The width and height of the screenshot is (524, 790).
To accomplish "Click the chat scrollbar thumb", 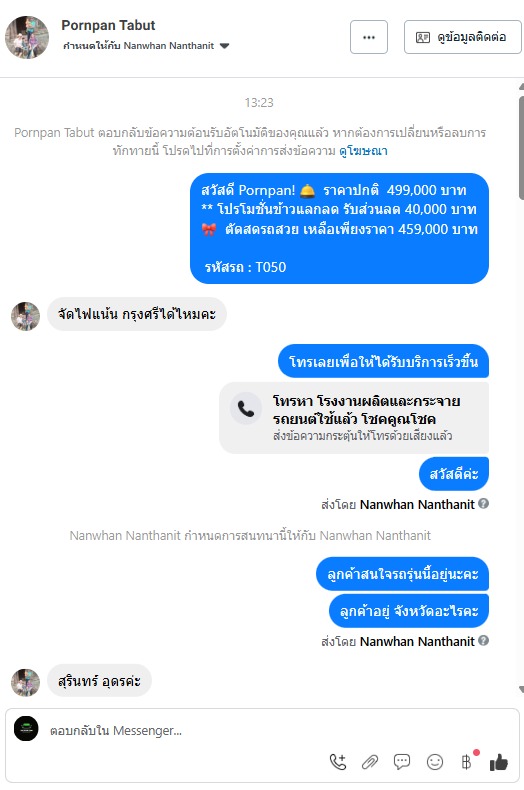I will tap(521, 149).
